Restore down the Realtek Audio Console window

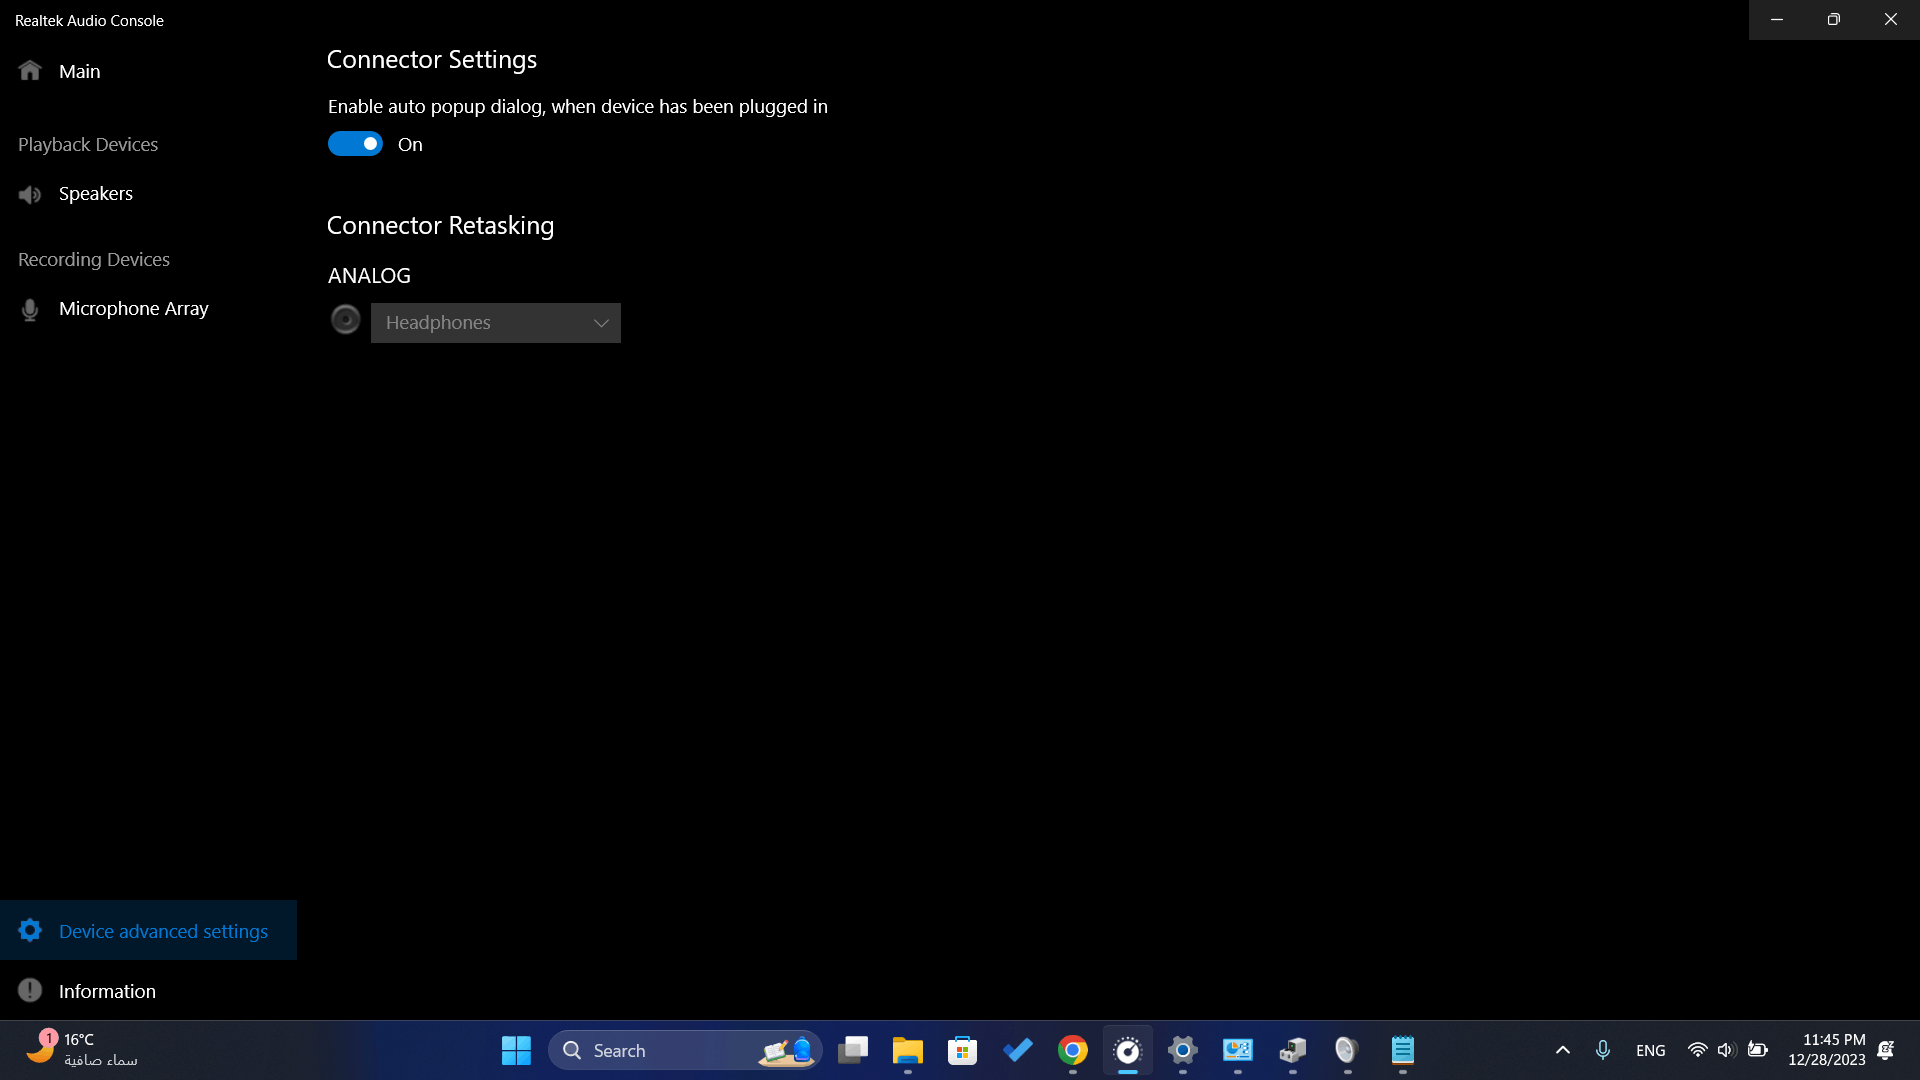1834,20
